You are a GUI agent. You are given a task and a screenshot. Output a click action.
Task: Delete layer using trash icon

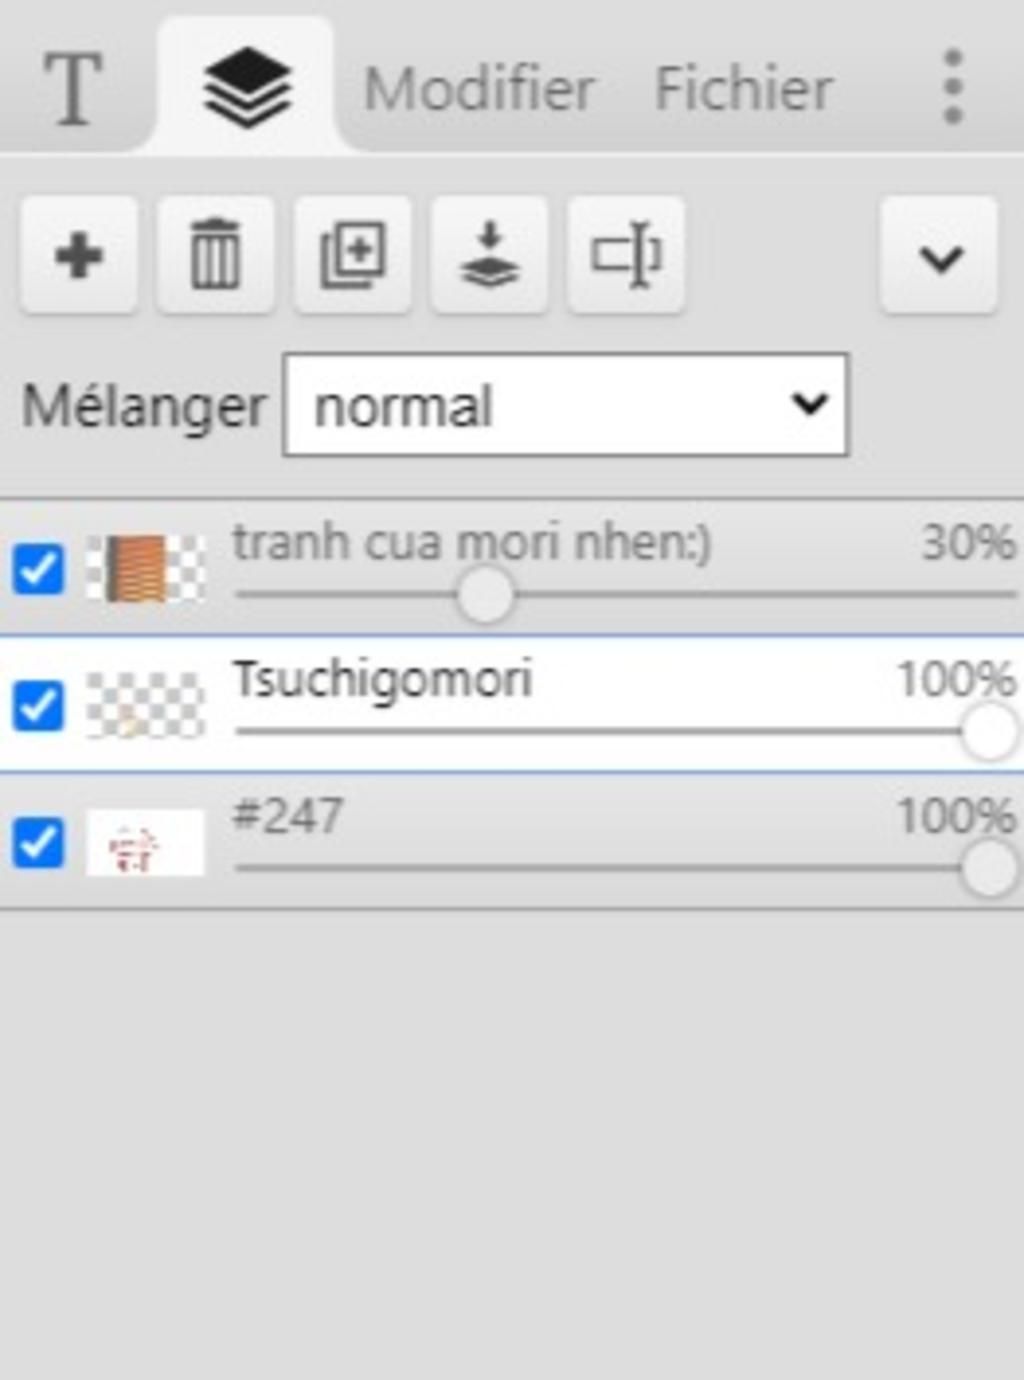pos(215,256)
